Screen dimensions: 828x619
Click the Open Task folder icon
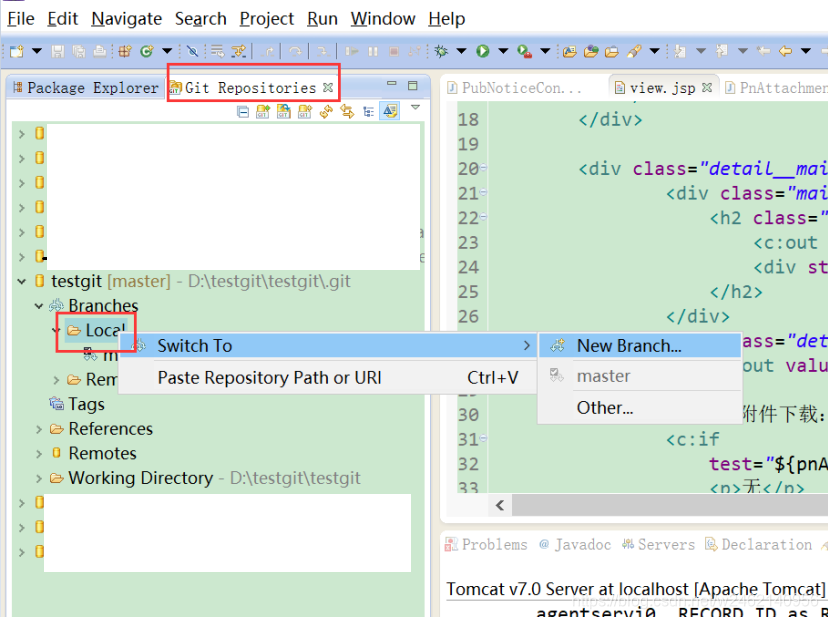click(x=611, y=51)
